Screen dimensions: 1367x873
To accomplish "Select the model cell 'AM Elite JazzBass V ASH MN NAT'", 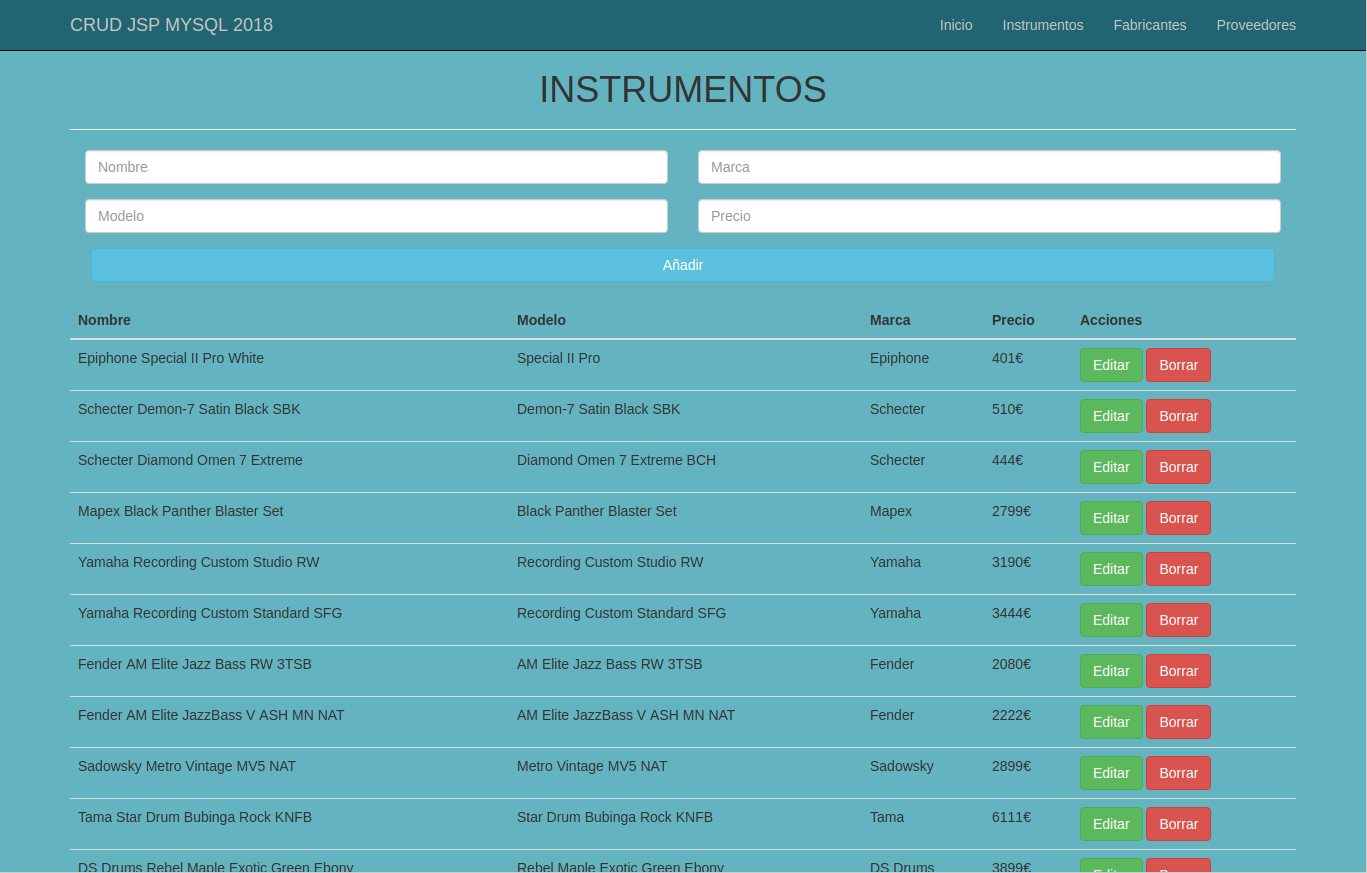I will [626, 715].
